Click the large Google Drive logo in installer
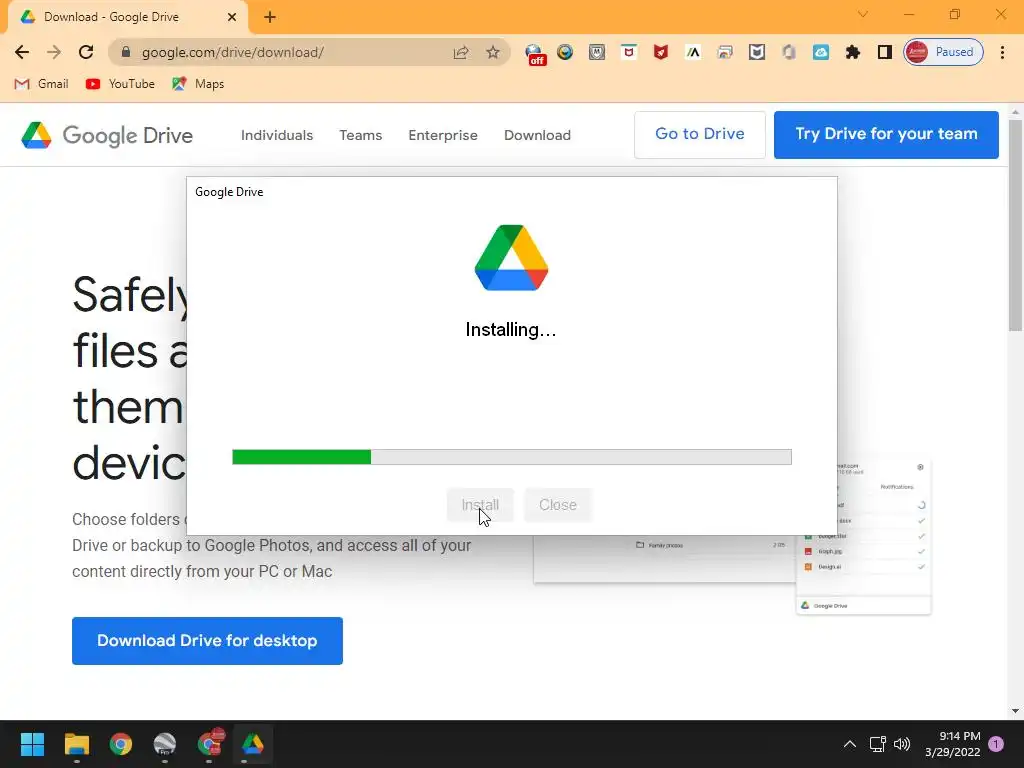The height and width of the screenshot is (768, 1024). pos(511,257)
